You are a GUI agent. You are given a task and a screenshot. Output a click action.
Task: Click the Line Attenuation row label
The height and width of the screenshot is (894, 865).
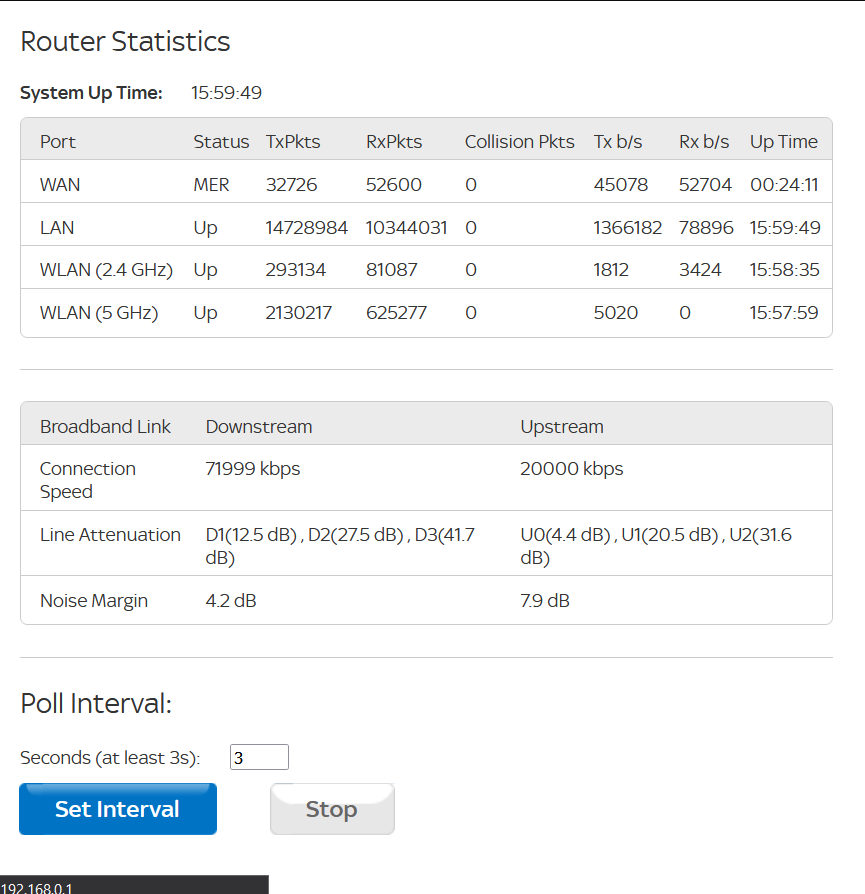click(x=110, y=535)
